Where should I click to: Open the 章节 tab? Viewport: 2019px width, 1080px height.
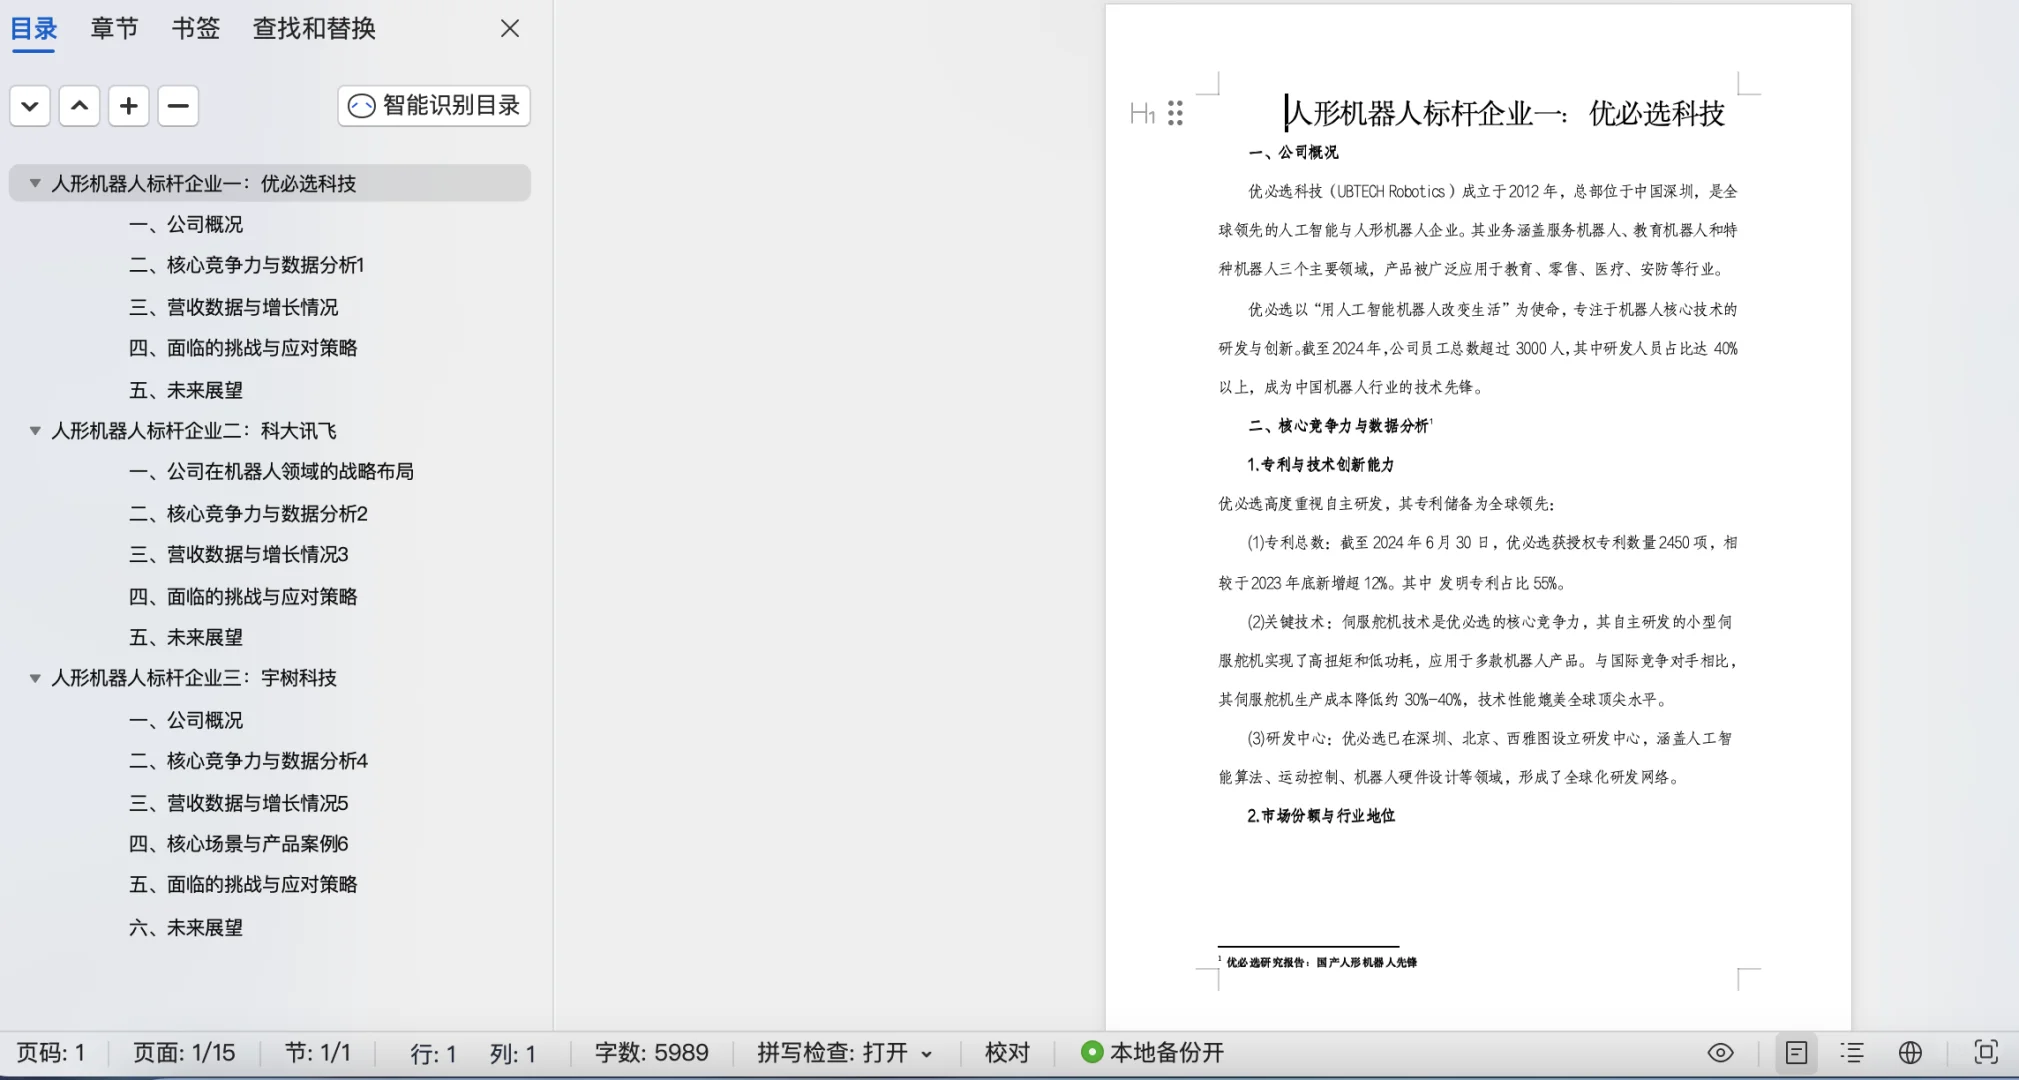tap(115, 28)
